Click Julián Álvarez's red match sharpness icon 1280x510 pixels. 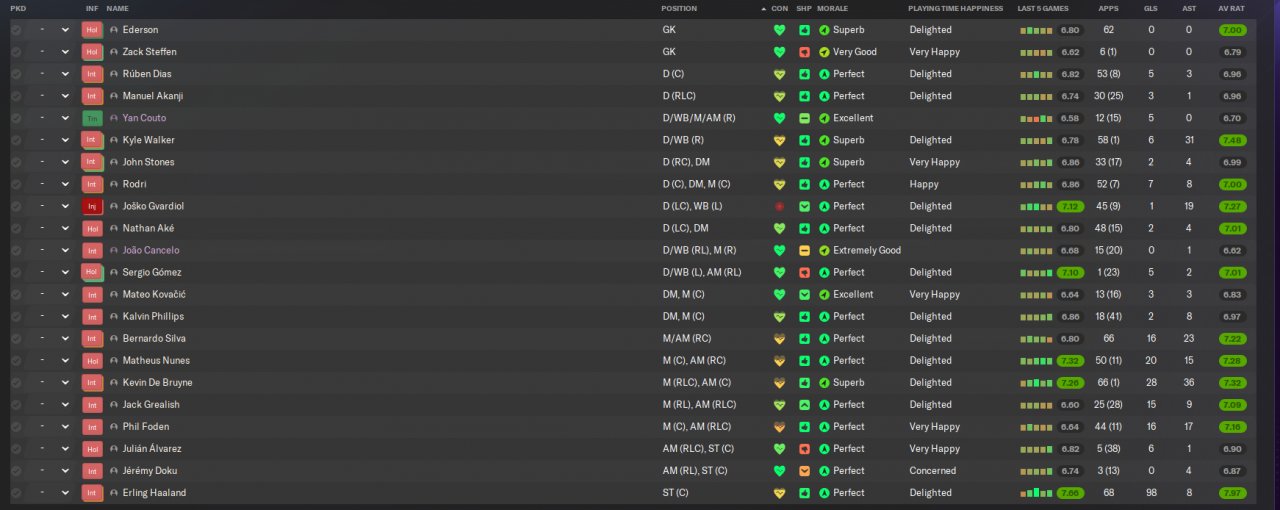point(805,449)
